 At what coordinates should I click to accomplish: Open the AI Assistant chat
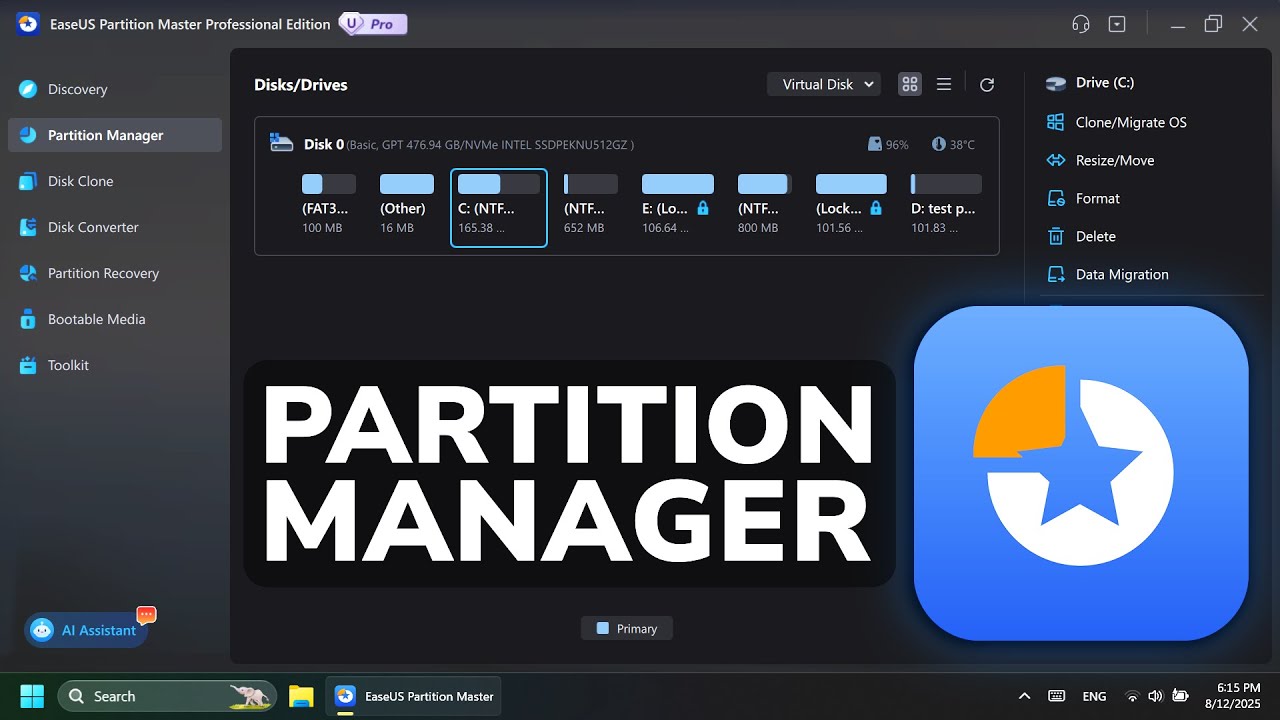click(86, 630)
